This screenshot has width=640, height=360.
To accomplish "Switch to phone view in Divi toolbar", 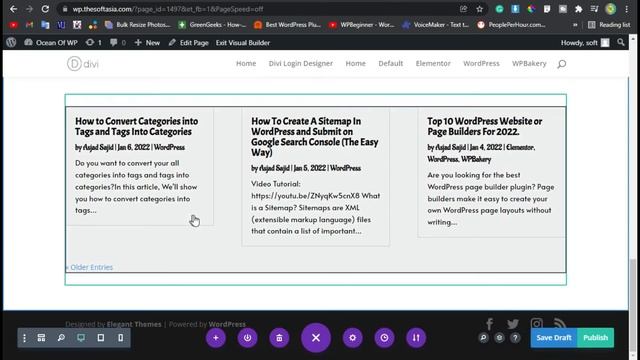I will 121,338.
